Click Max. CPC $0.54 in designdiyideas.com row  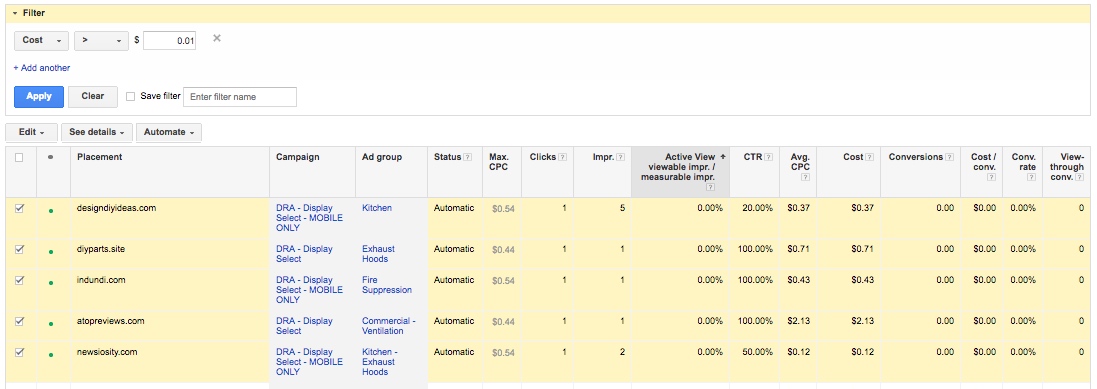pos(503,208)
